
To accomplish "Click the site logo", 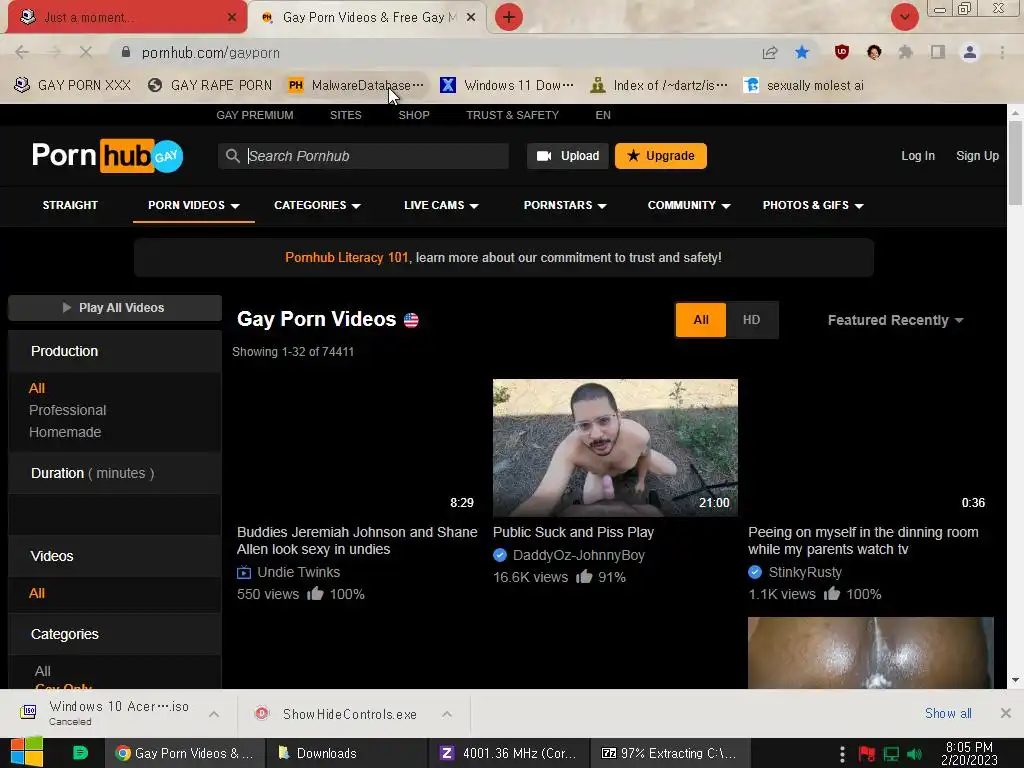I will click(108, 155).
